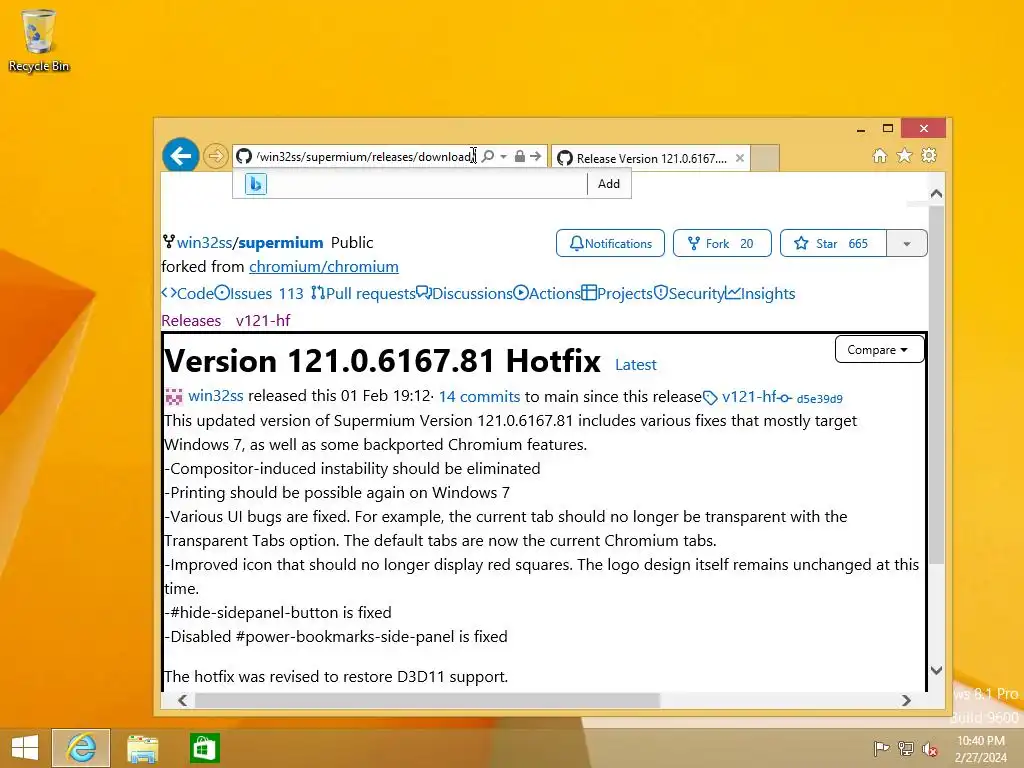Viewport: 1024px width, 768px height.
Task: Open Action Center flag icon
Action: click(x=881, y=748)
